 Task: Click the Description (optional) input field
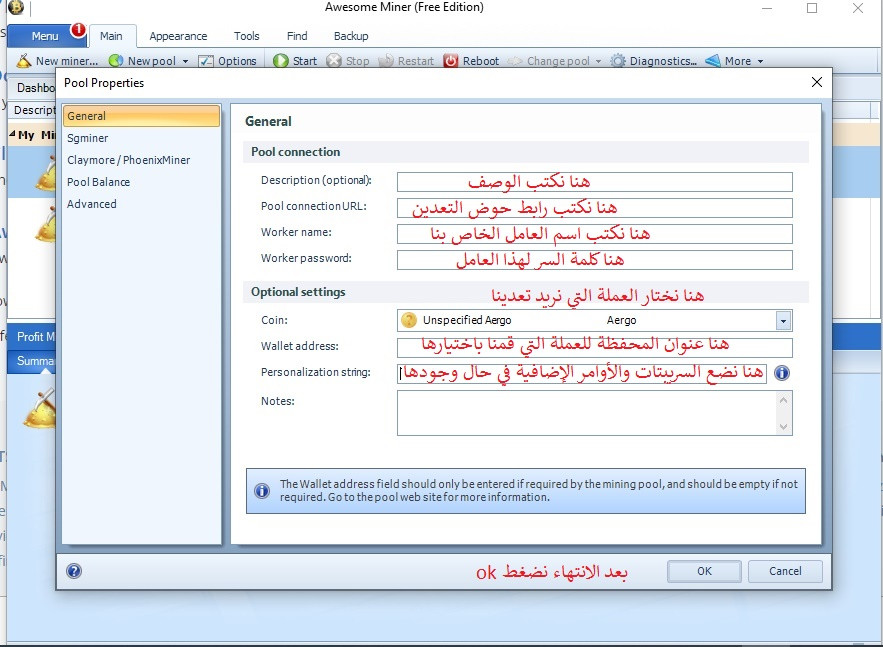(x=595, y=182)
